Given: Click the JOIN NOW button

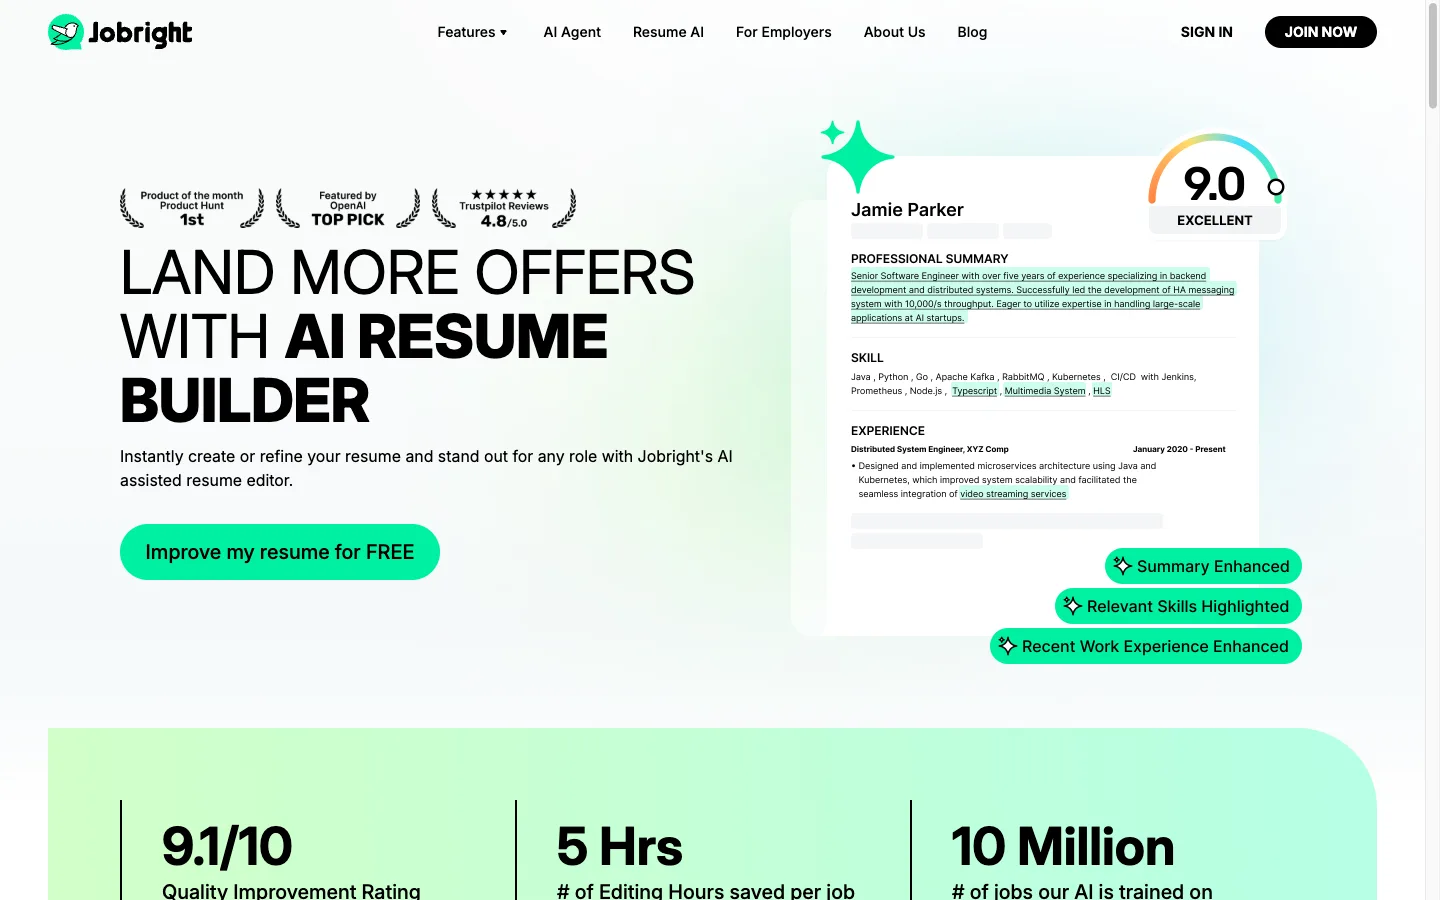Looking at the screenshot, I should [1320, 32].
